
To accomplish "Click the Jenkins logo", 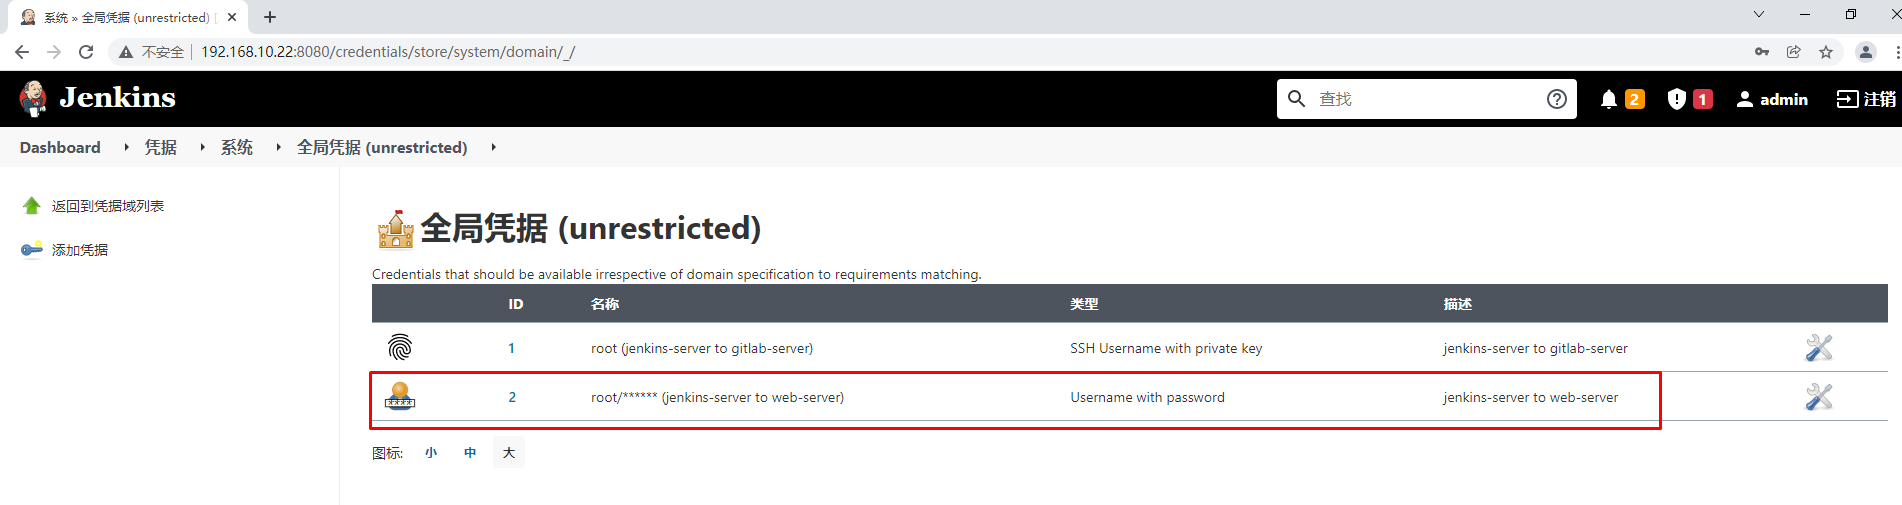I will point(97,98).
